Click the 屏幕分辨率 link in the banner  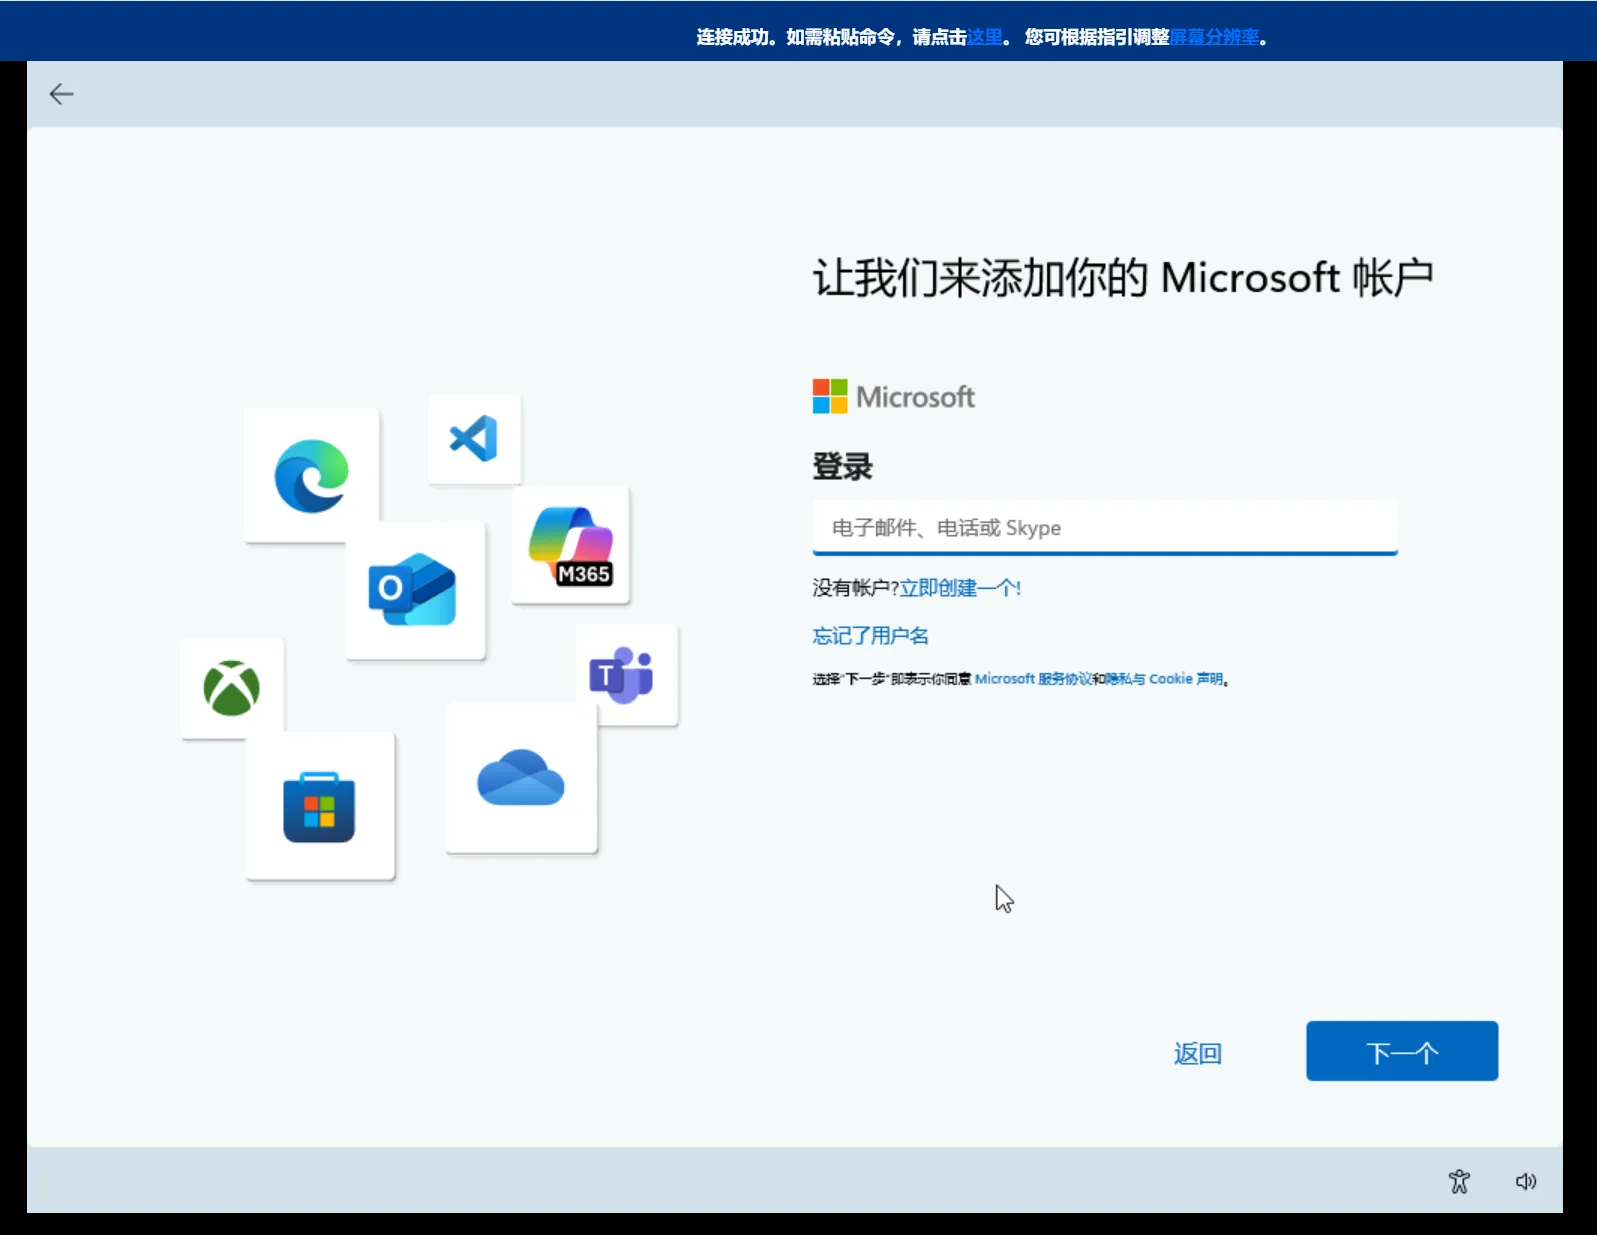coord(1214,37)
